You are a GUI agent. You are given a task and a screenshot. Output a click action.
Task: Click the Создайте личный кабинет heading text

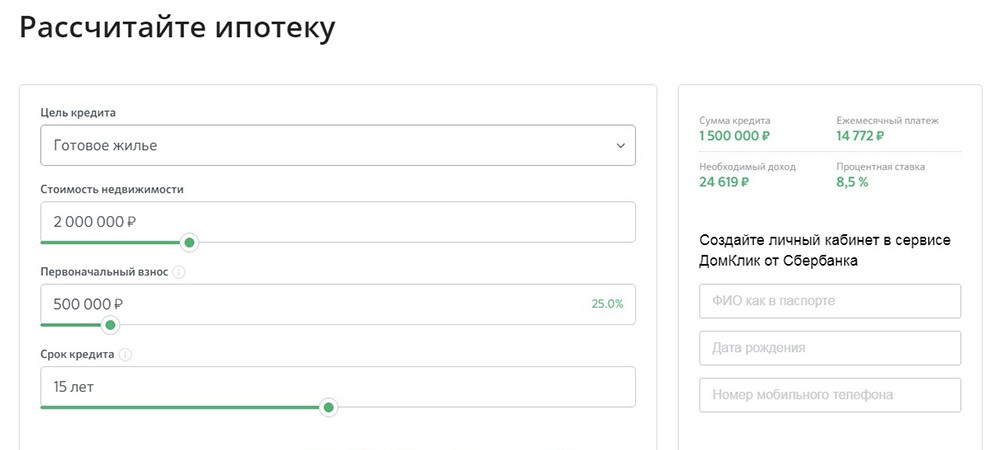(825, 251)
